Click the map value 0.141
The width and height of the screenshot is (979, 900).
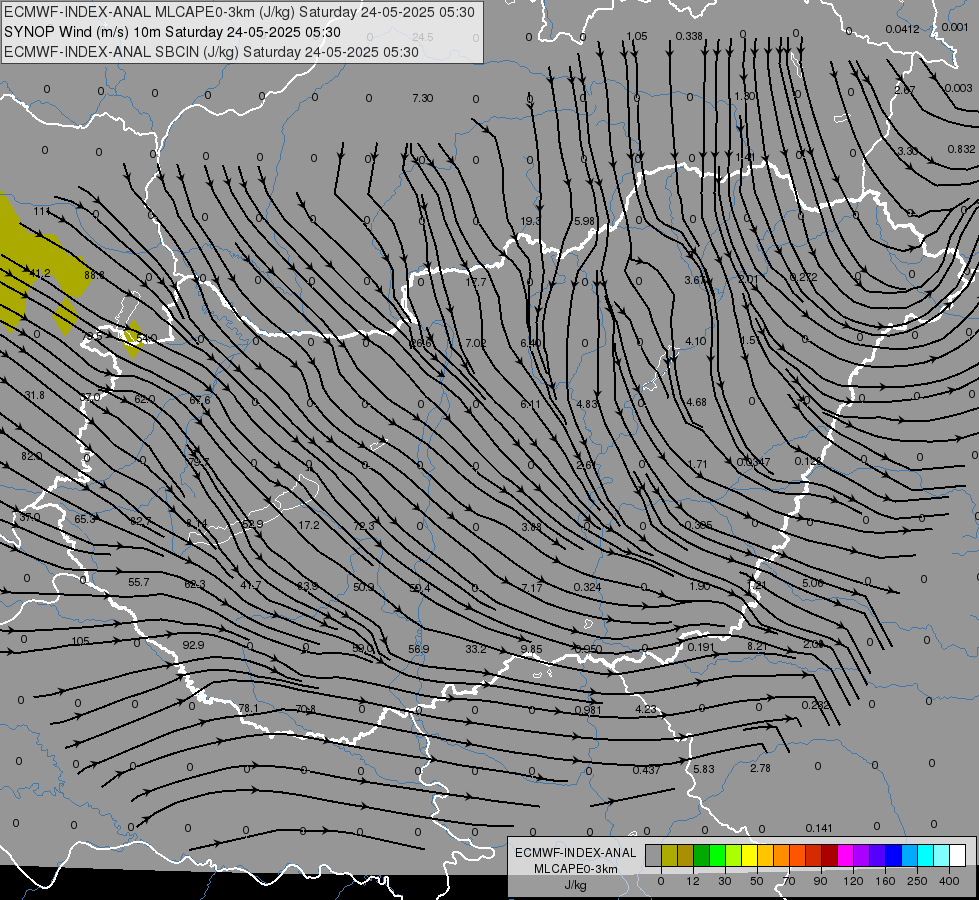pyautogui.click(x=819, y=828)
